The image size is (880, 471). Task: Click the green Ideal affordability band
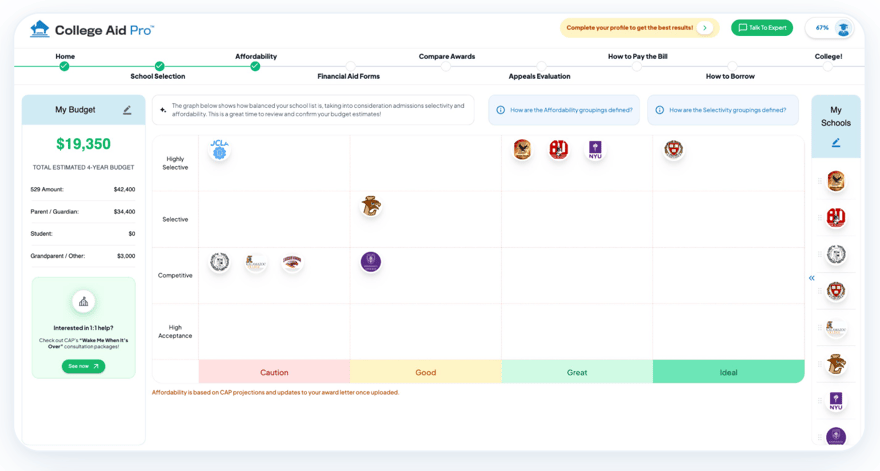tap(728, 372)
